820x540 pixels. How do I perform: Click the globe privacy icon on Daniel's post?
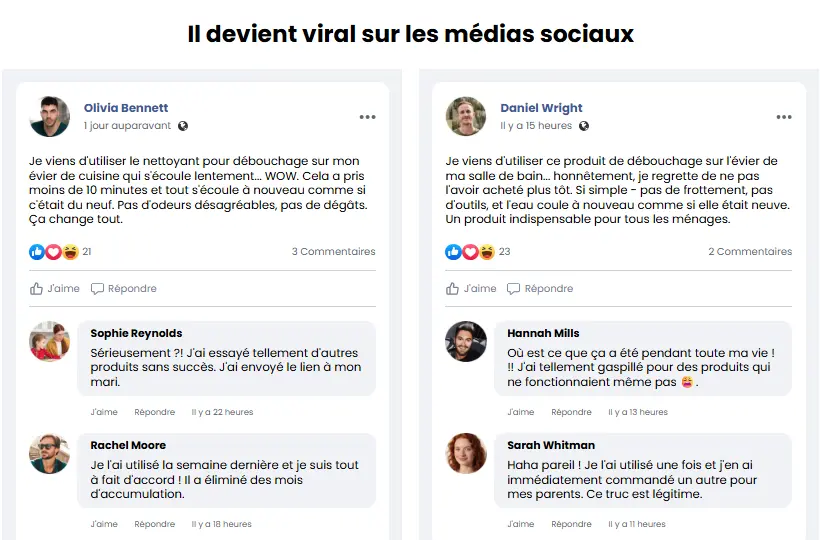(x=584, y=126)
